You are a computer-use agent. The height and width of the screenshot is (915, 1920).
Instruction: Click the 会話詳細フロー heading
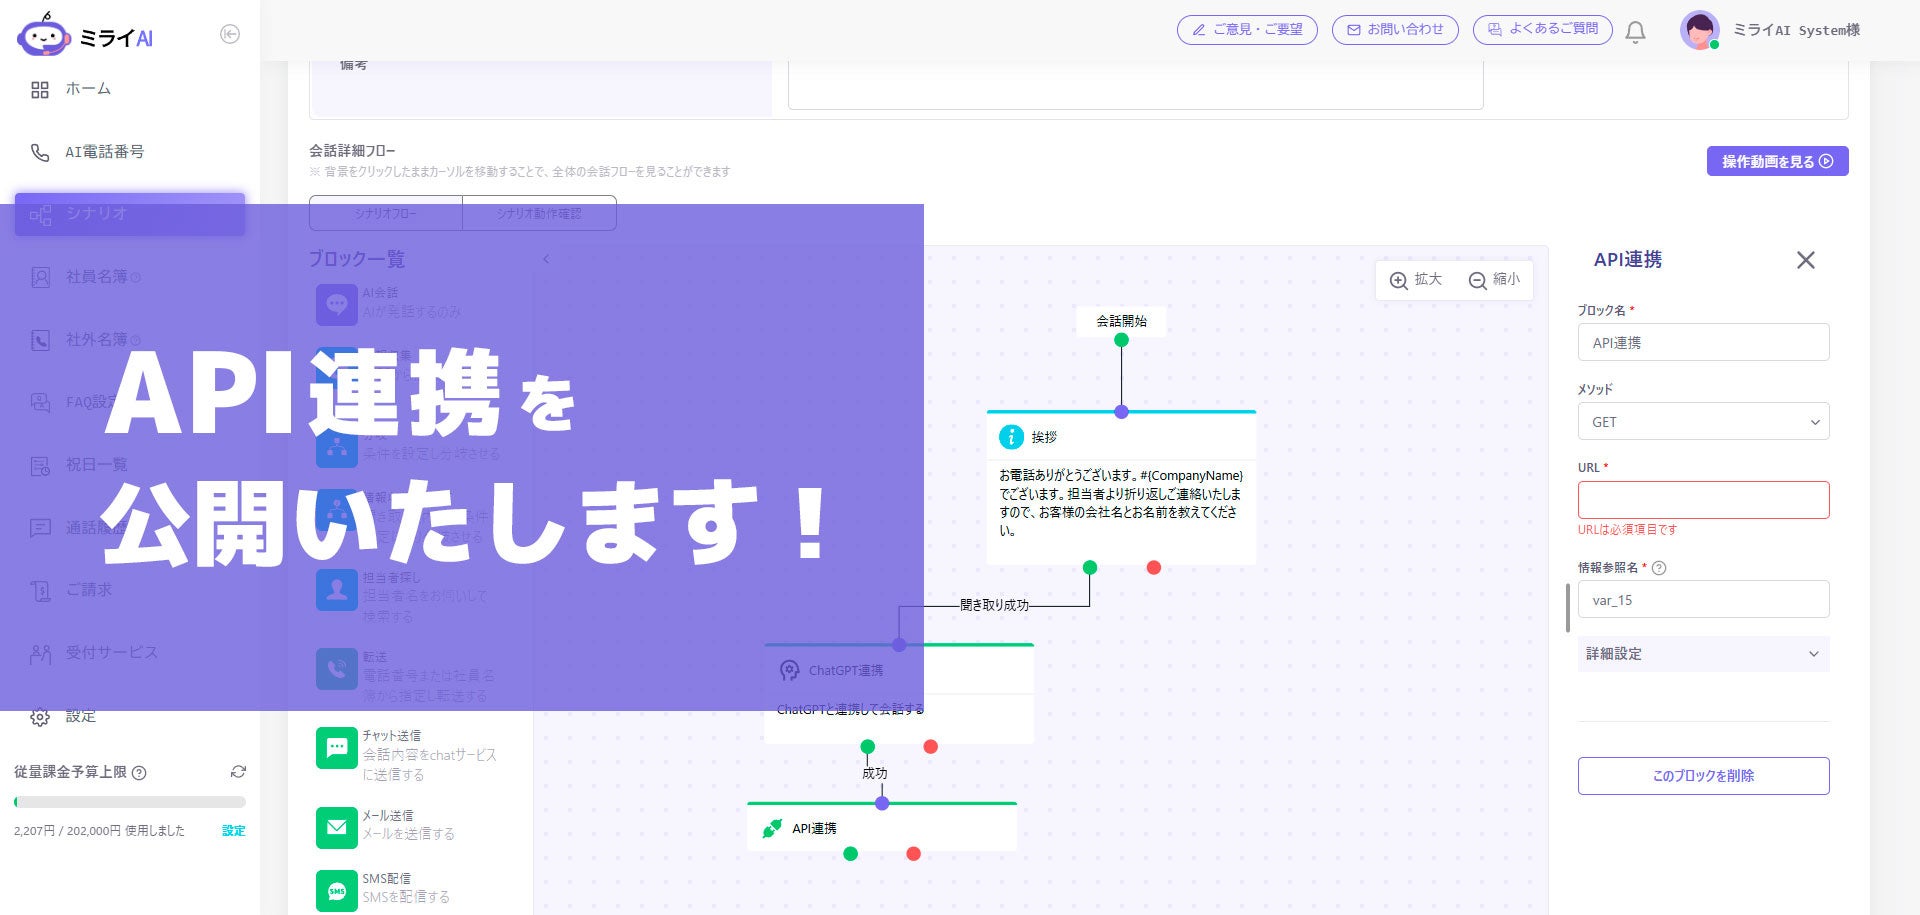coord(352,151)
